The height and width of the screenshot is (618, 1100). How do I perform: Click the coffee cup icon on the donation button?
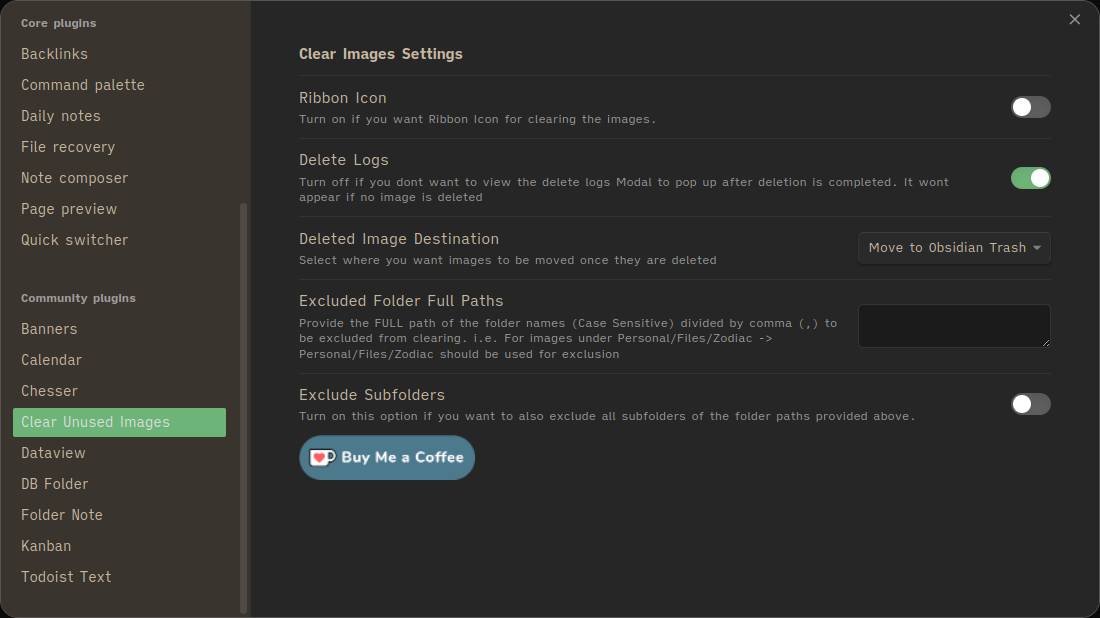(321, 457)
